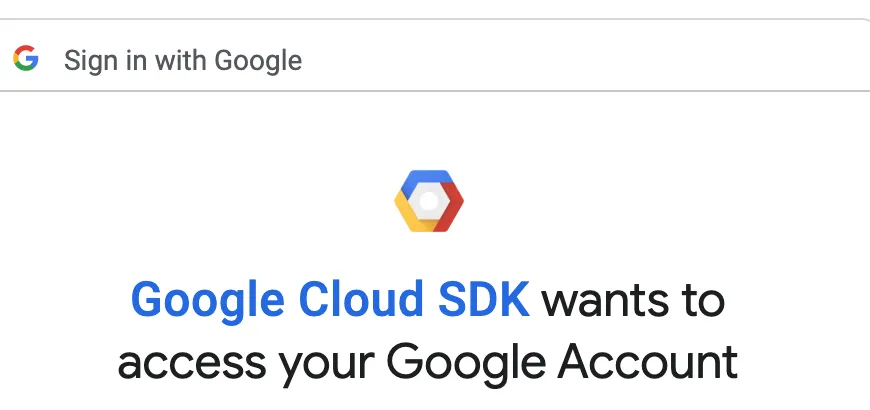Click the red right segment of Cloud logo
This screenshot has width=870, height=410.
[452, 208]
